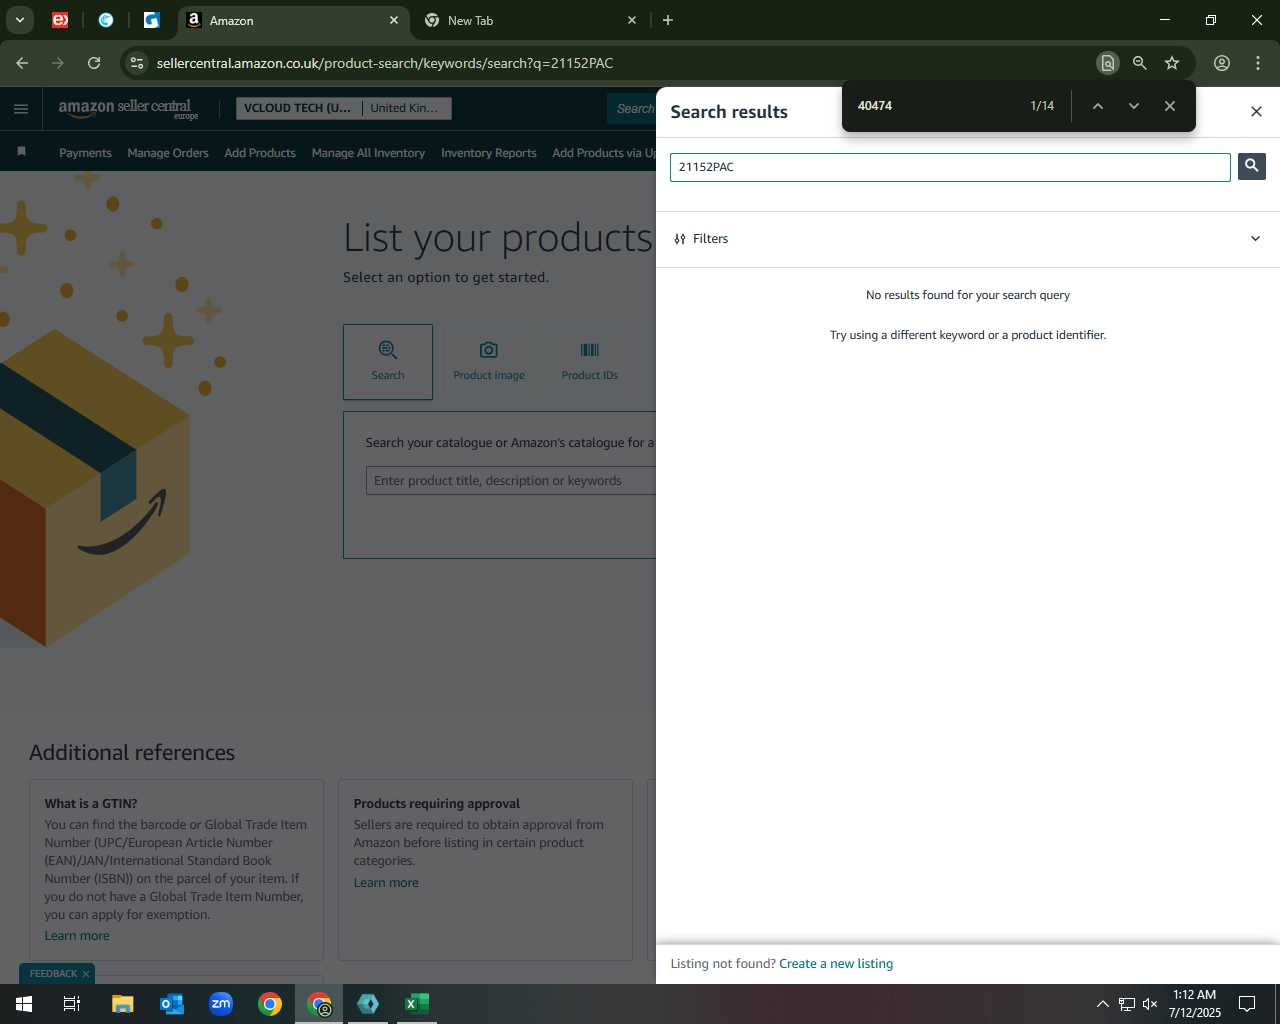Reload the page
Image resolution: width=1280 pixels, height=1024 pixels.
click(94, 63)
